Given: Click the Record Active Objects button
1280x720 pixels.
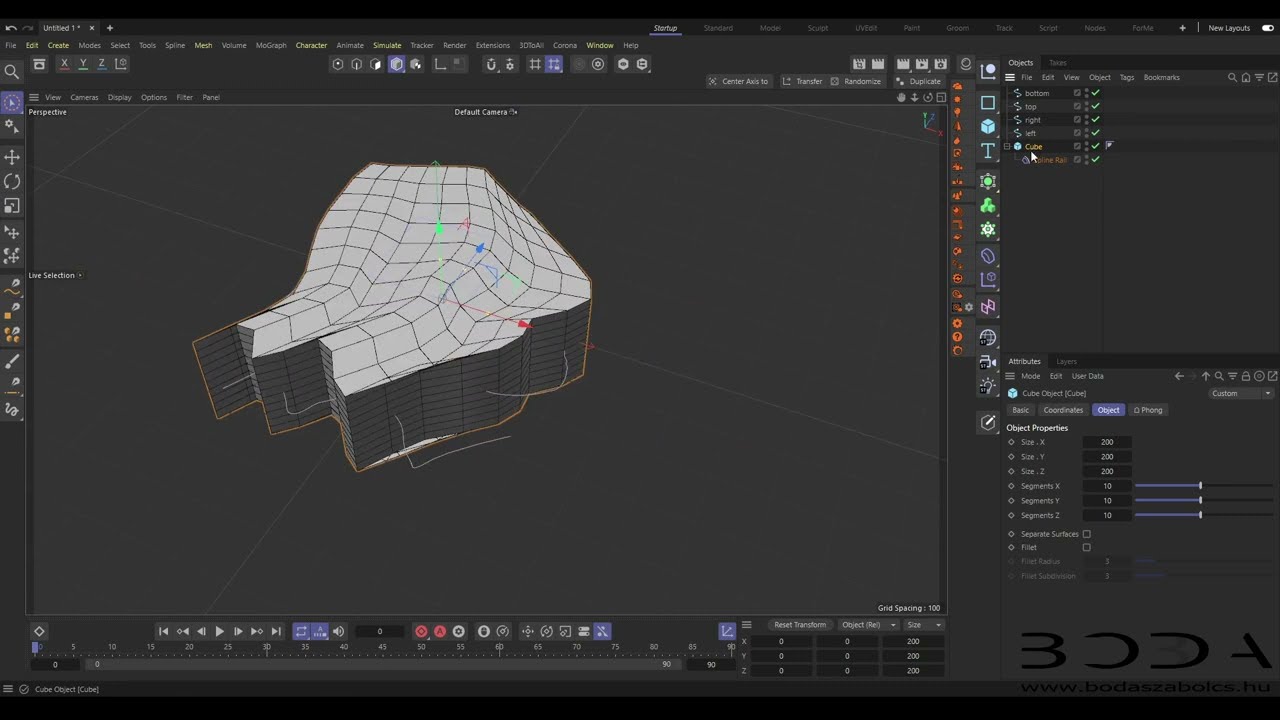Looking at the screenshot, I should (x=421, y=631).
